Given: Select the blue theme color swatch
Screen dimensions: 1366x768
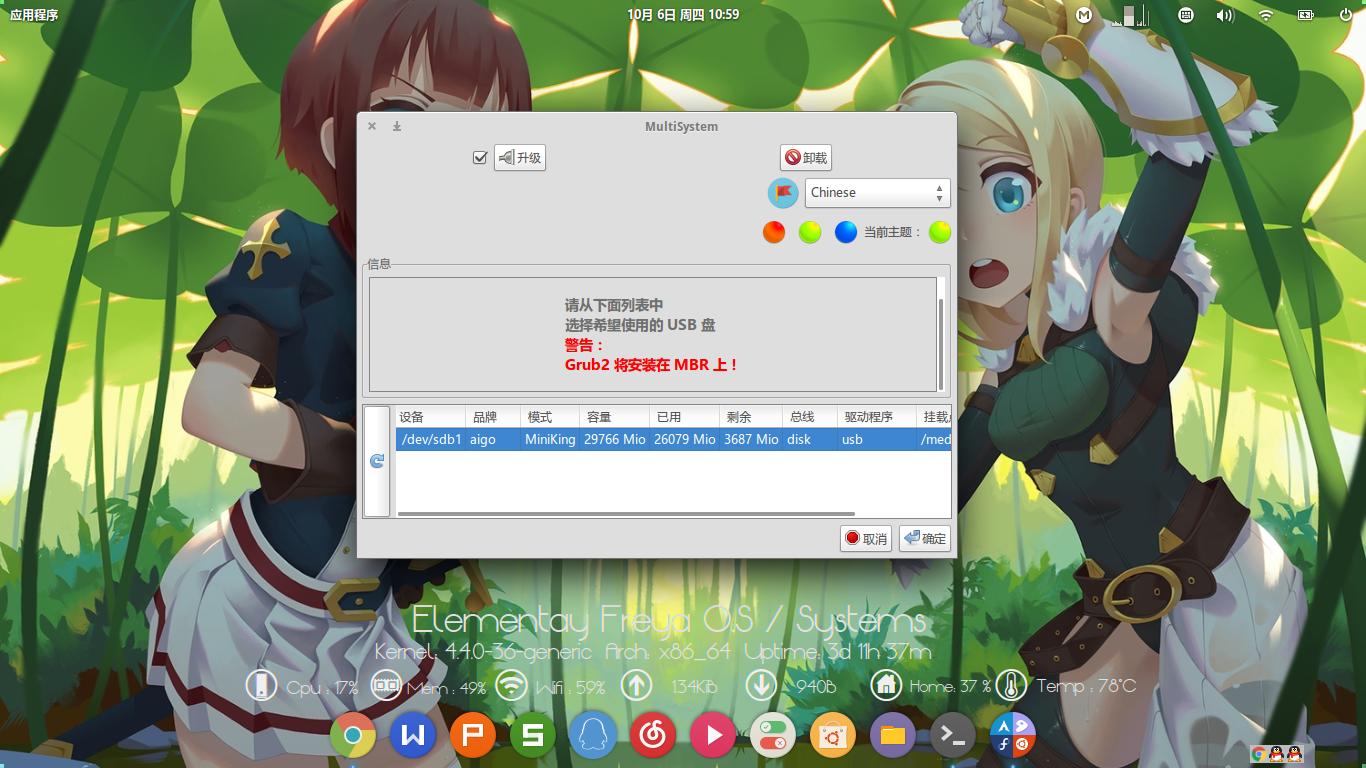Looking at the screenshot, I should (x=845, y=231).
